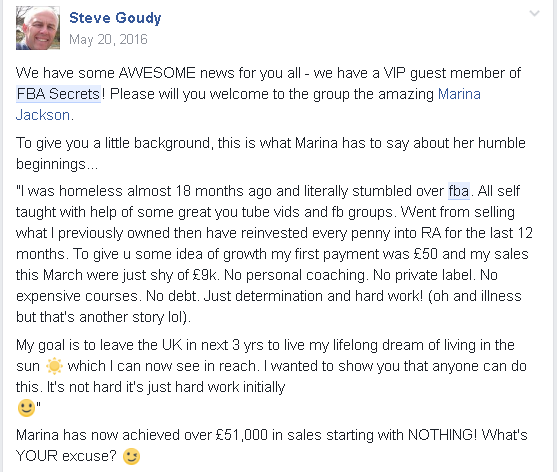This screenshot has width=557, height=472.
Task: Click the UK abbreviation in the goal sentence
Action: pyautogui.click(x=172, y=345)
